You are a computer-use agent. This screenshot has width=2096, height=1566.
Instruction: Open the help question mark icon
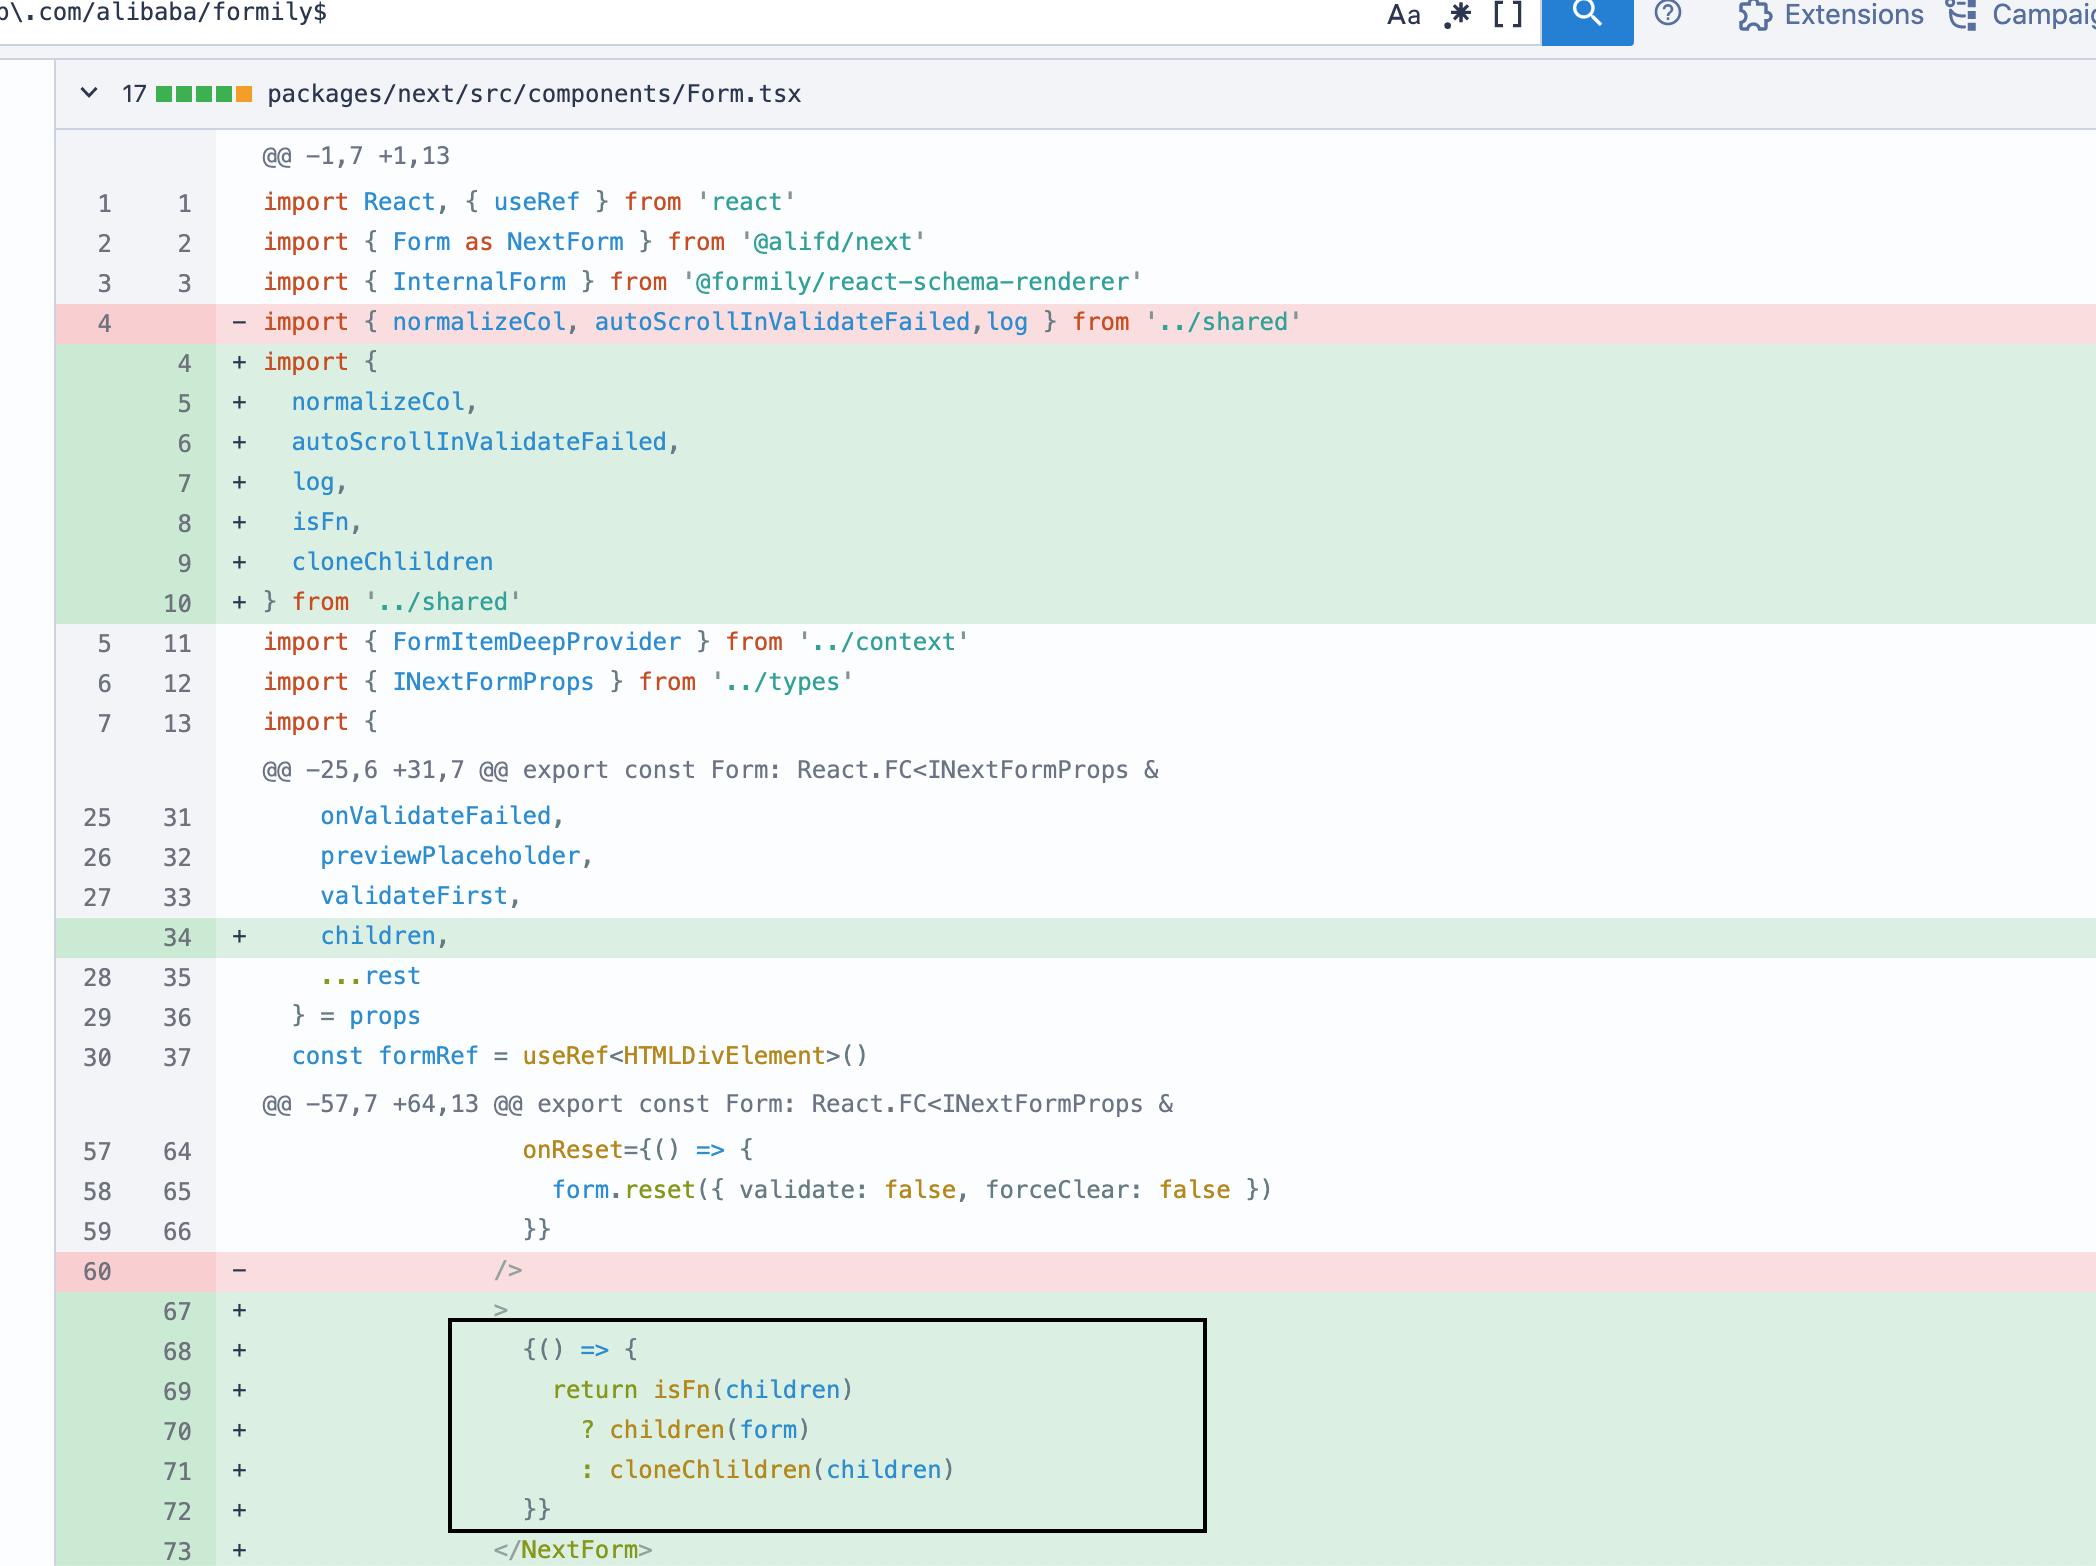tap(1667, 14)
